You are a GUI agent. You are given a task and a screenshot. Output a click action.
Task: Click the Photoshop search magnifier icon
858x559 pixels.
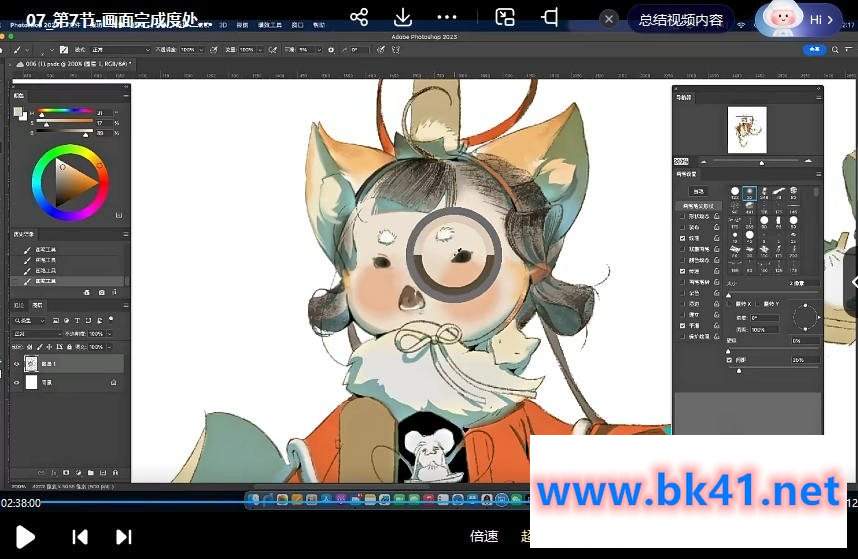(x=835, y=50)
